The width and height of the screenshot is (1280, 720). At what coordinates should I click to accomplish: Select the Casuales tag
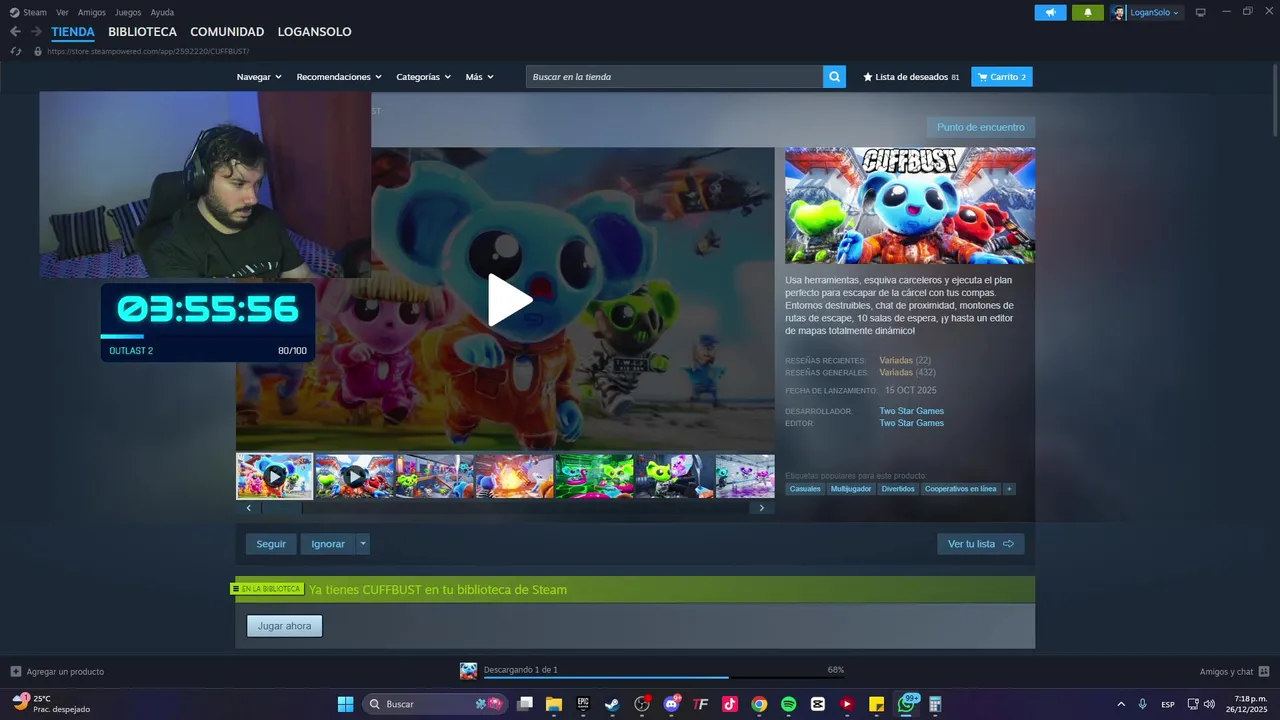(x=805, y=489)
